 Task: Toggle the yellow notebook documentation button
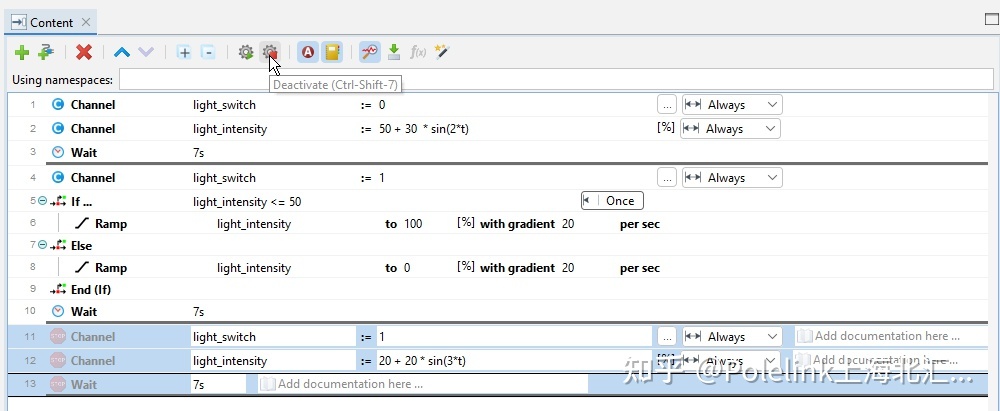click(x=332, y=52)
